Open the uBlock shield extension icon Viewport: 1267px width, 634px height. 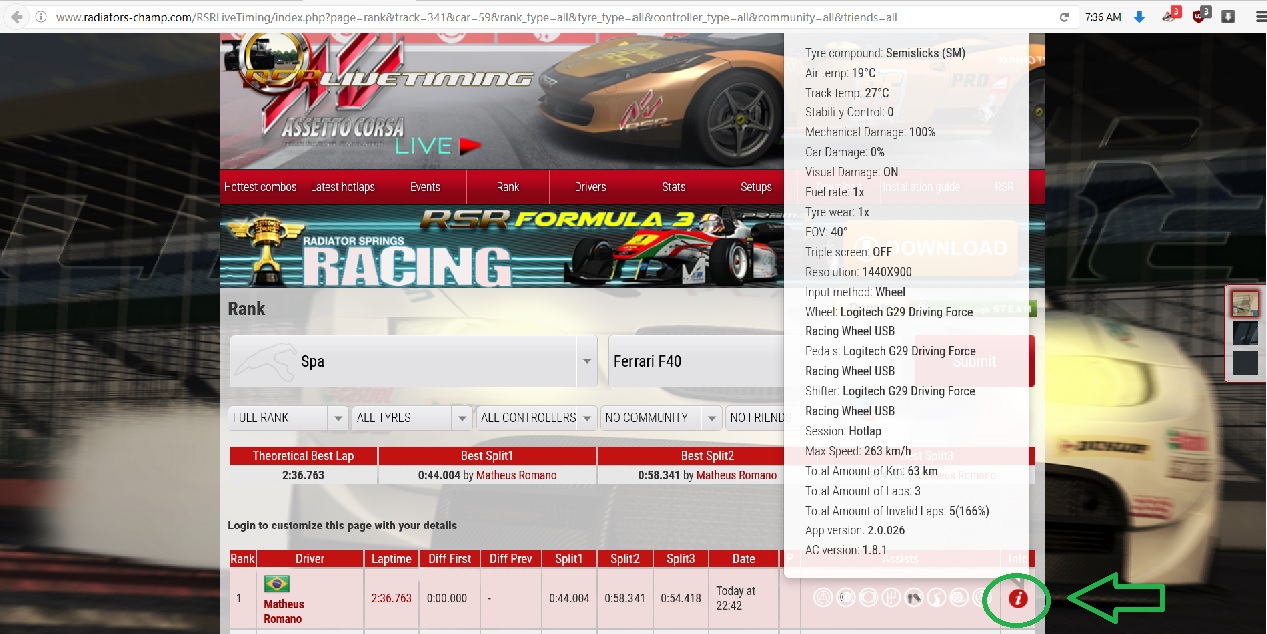pos(1202,17)
